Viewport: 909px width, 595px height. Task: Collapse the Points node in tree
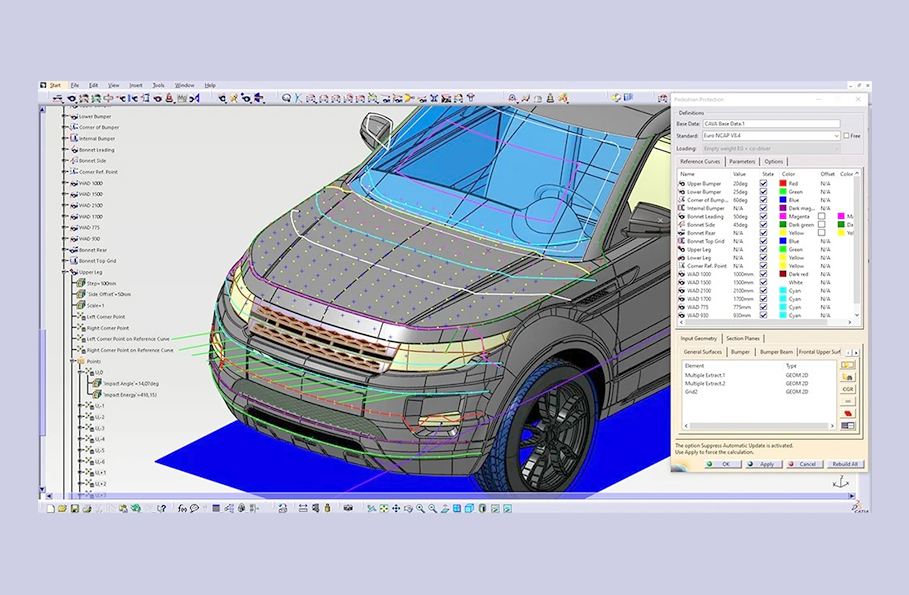click(73, 361)
